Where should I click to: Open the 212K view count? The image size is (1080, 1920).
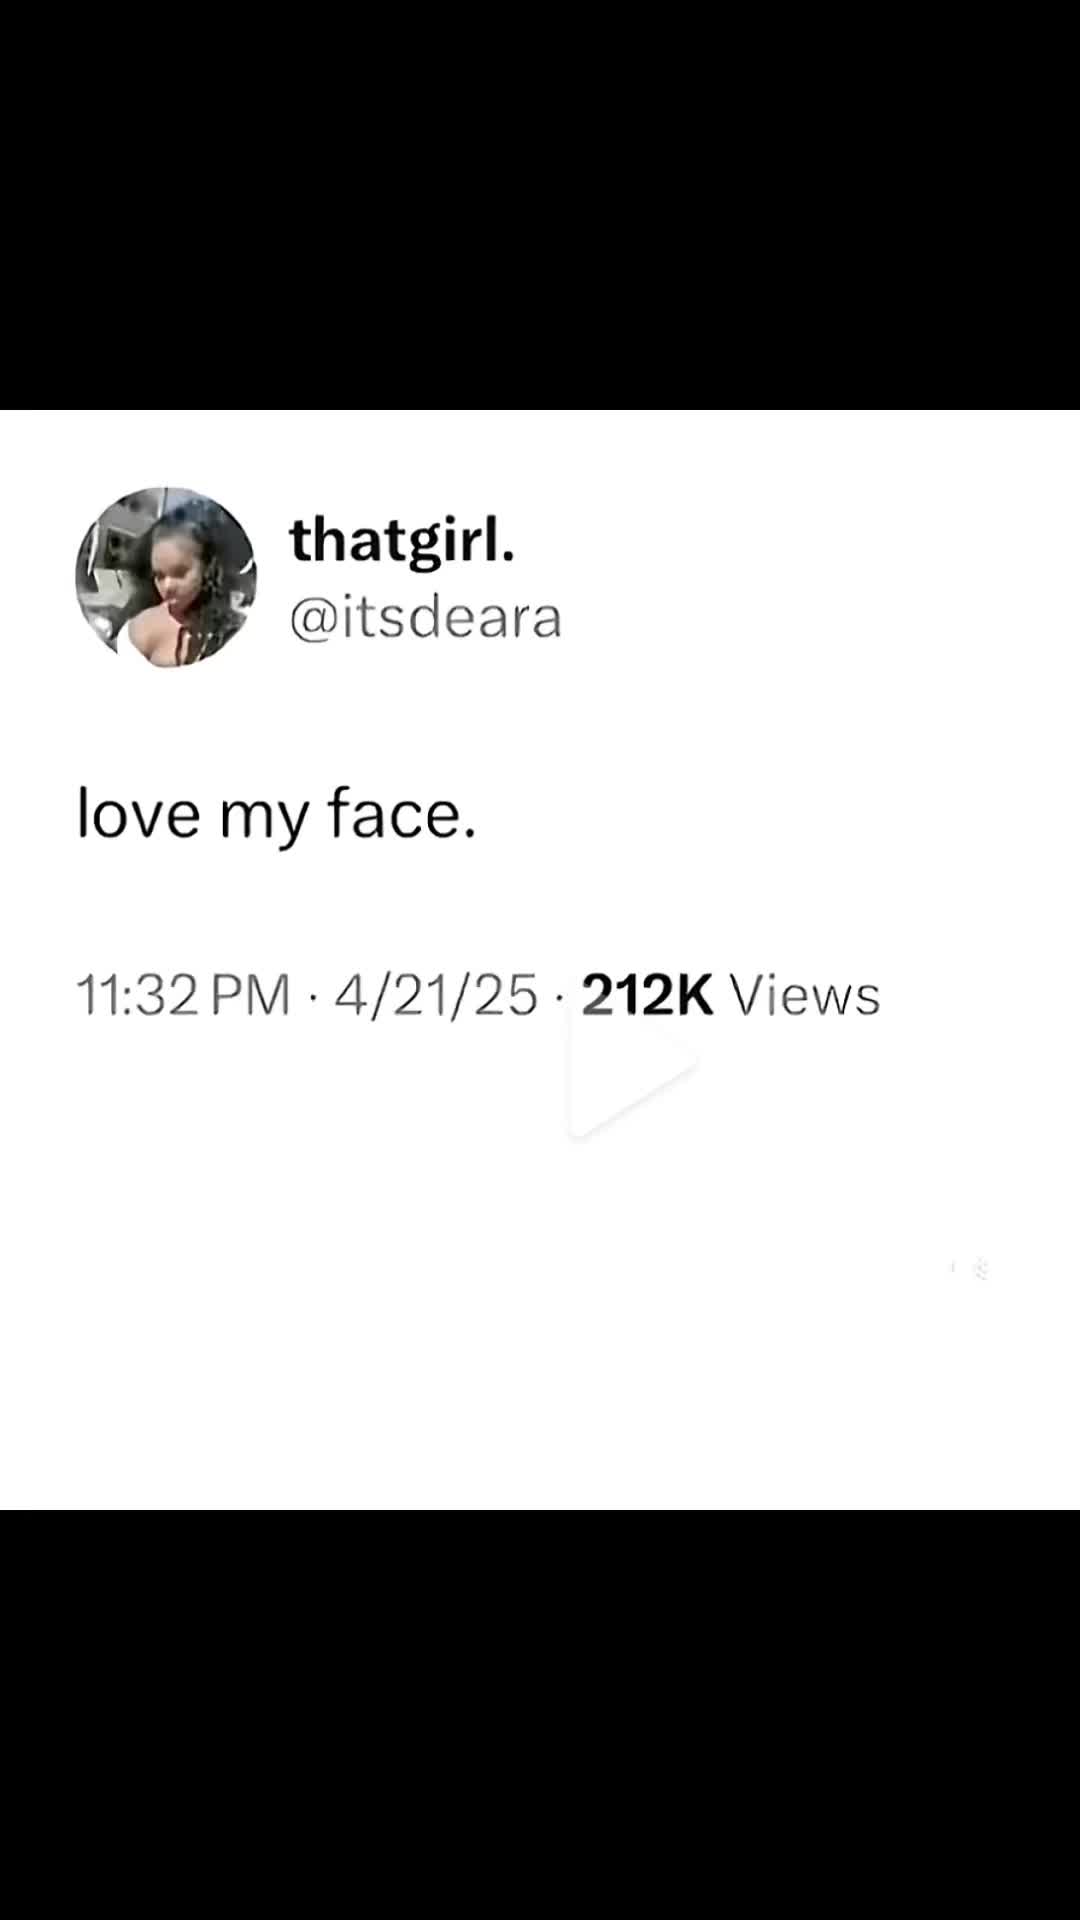click(647, 995)
